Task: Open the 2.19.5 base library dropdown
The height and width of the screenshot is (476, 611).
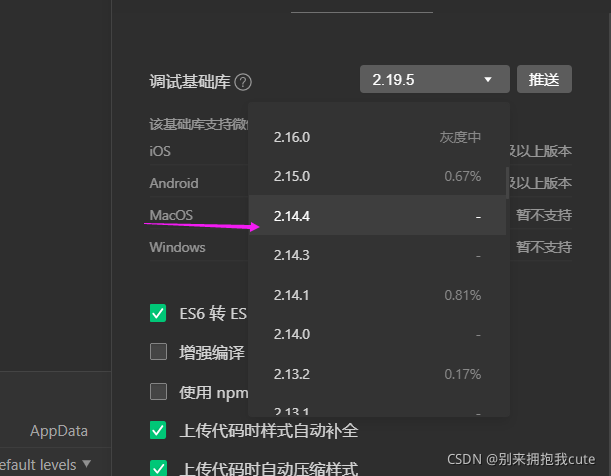Action: point(434,79)
